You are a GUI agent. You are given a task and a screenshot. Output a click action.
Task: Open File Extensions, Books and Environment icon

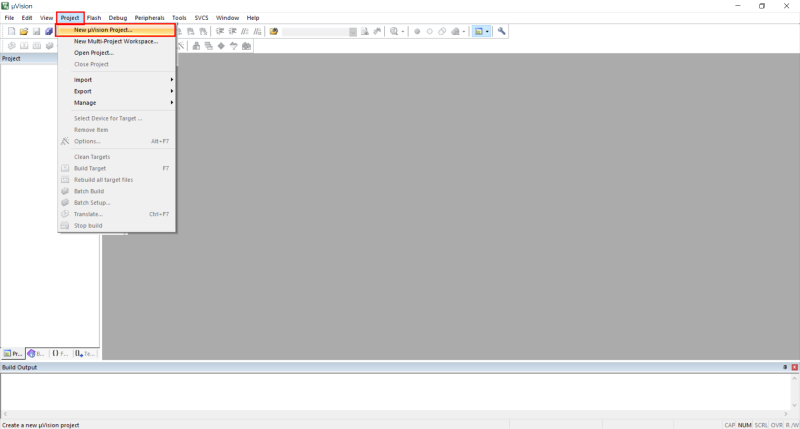(196, 46)
